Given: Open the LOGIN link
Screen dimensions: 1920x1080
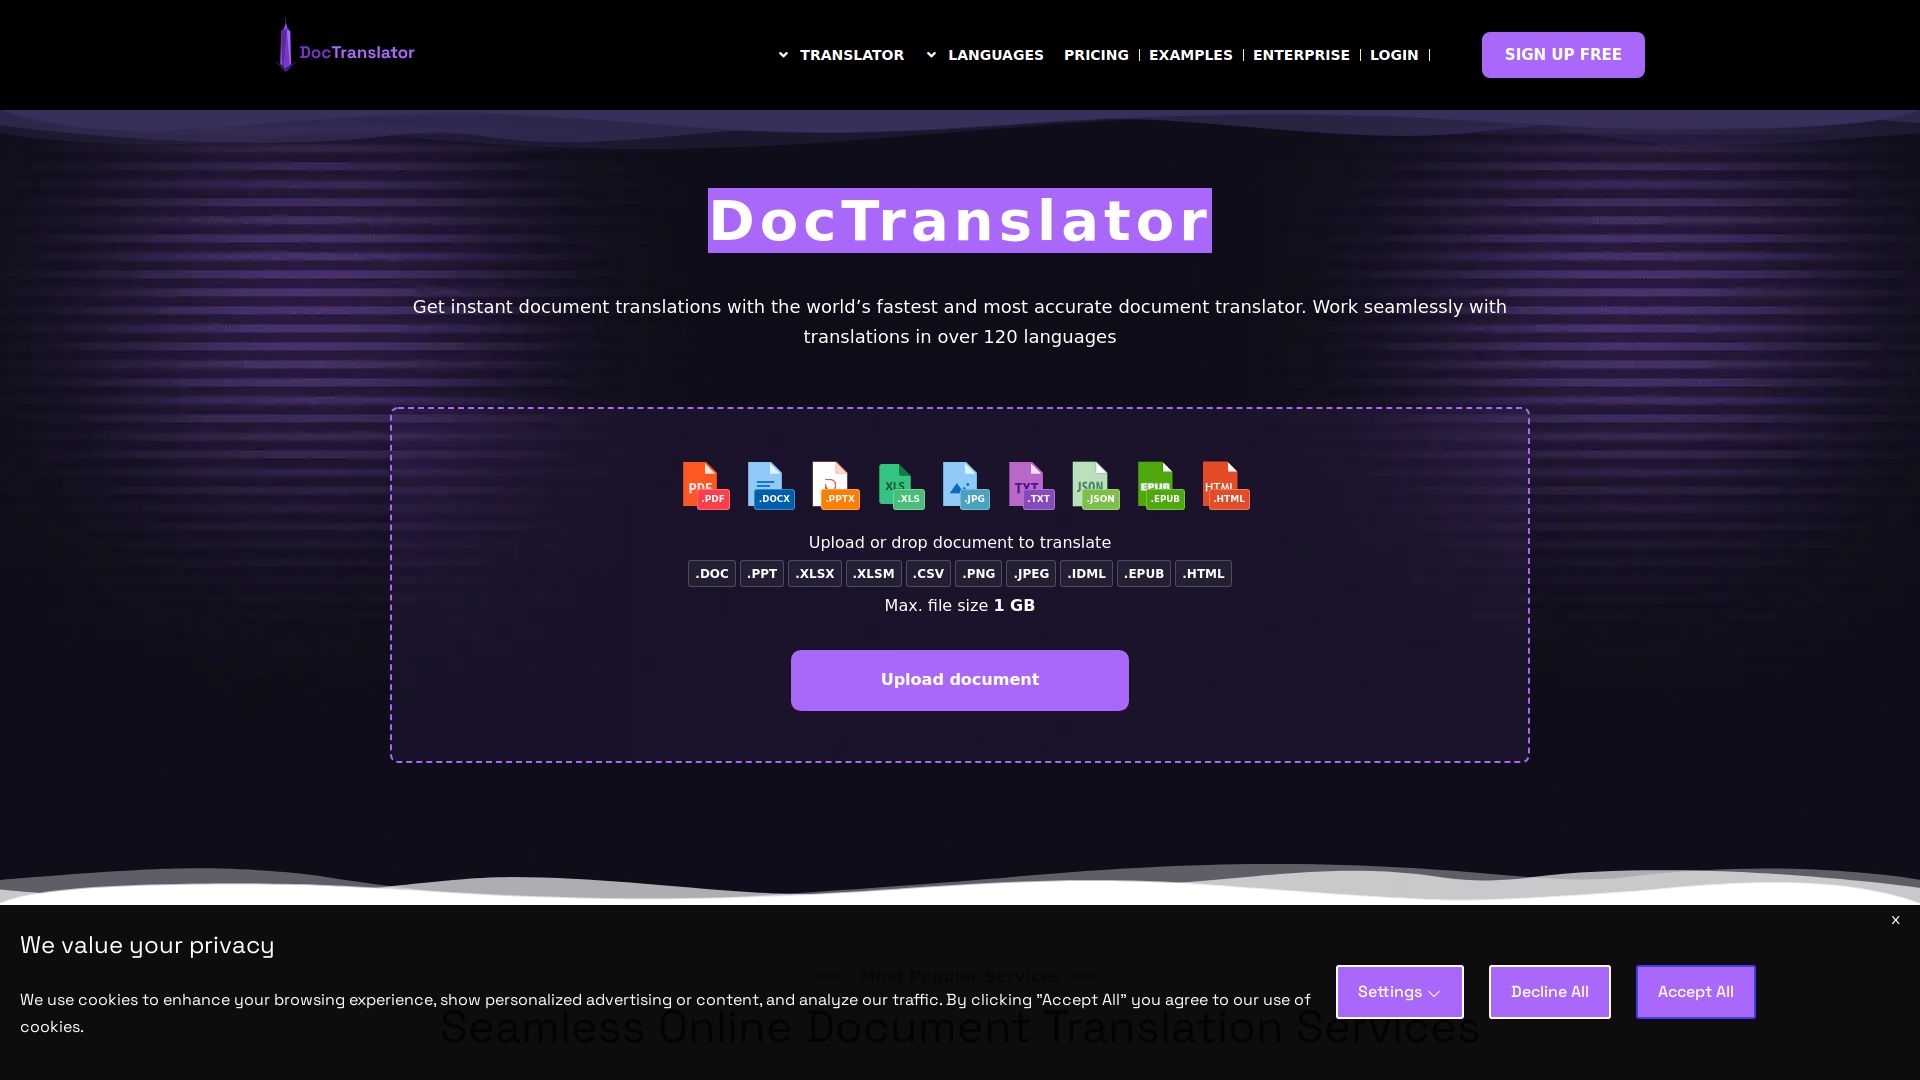Looking at the screenshot, I should tap(1393, 55).
